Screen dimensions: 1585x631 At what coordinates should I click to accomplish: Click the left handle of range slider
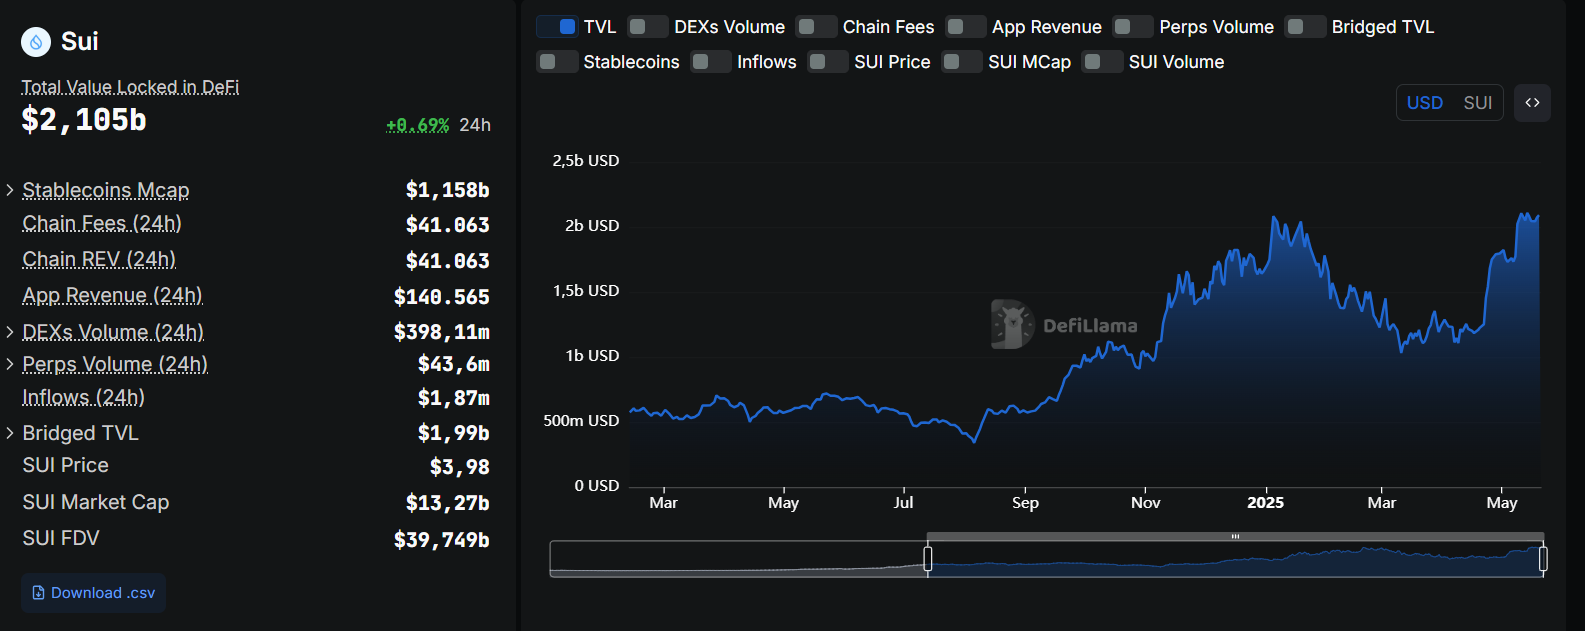(928, 559)
